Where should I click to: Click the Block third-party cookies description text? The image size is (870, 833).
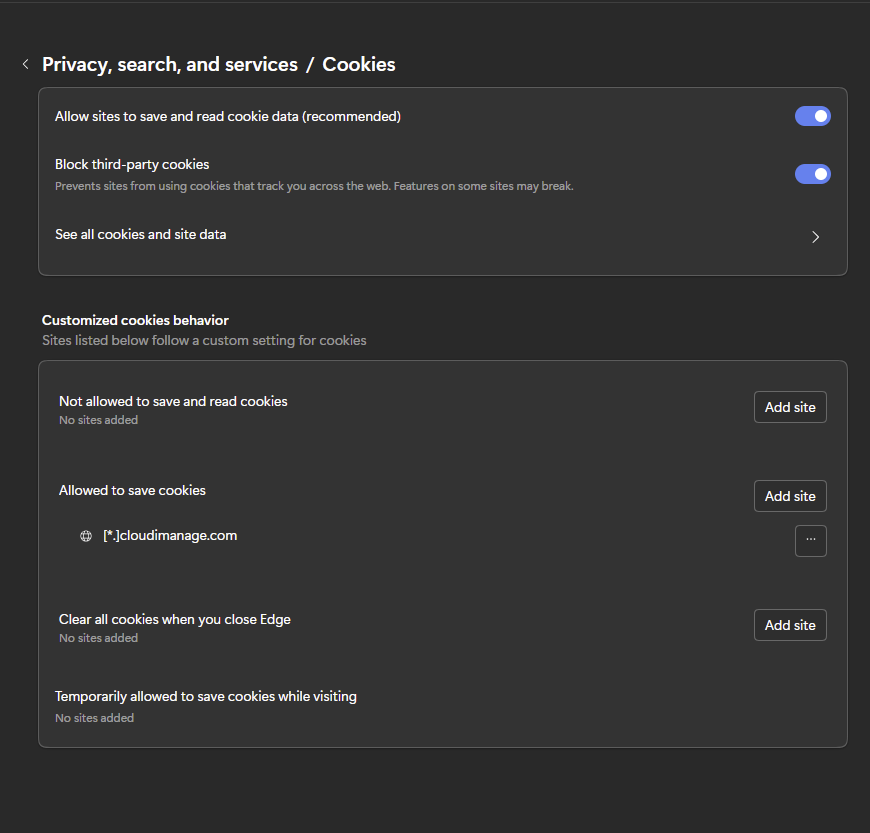pos(314,186)
